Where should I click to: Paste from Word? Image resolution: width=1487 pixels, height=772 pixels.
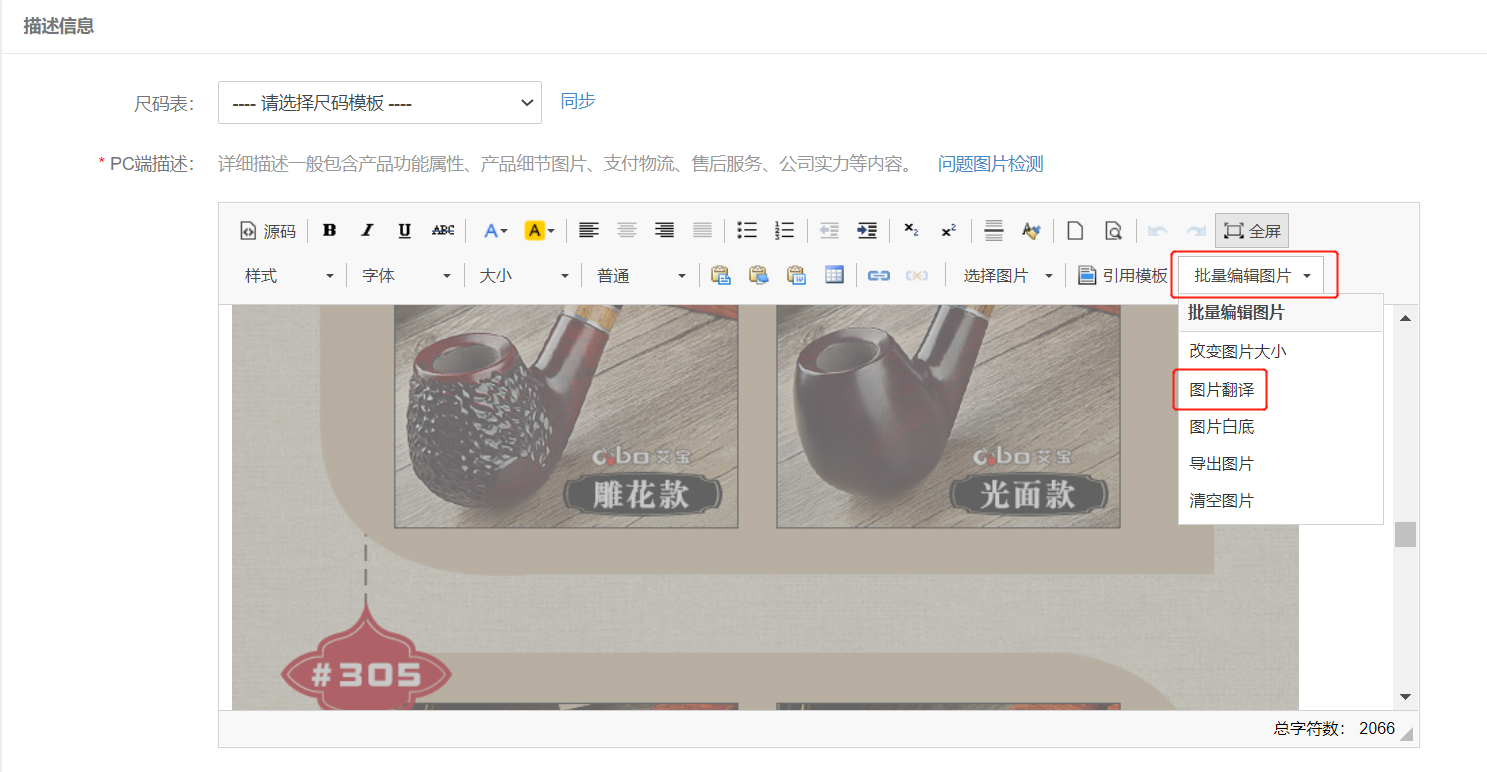(x=797, y=276)
